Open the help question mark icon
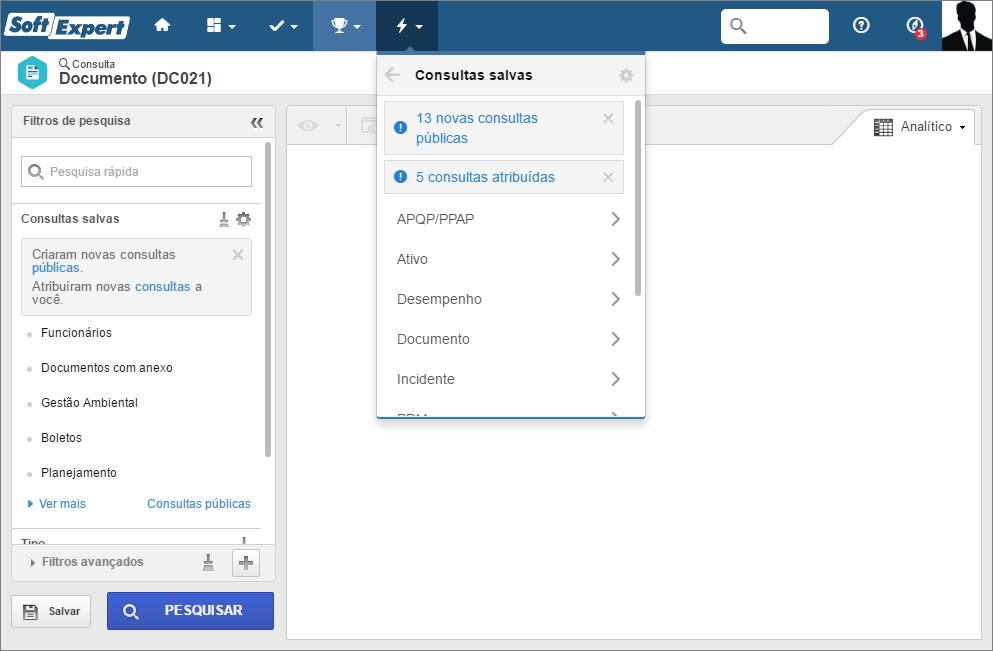Image resolution: width=993 pixels, height=651 pixels. [x=861, y=25]
